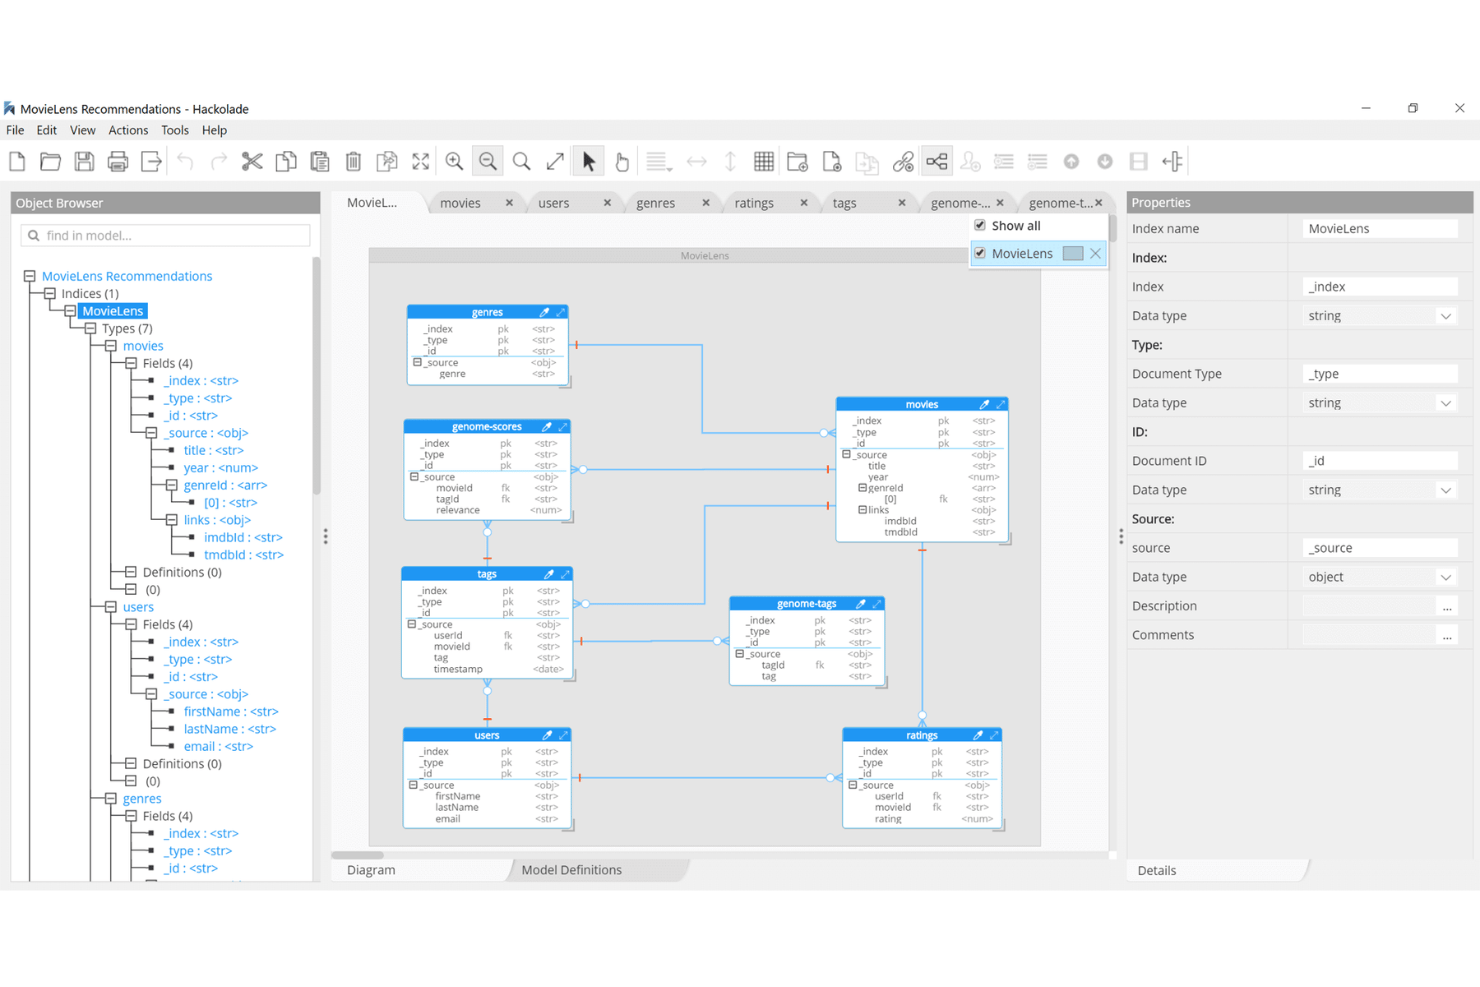Click the Delete trash can icon
This screenshot has width=1480, height=987.
point(353,161)
